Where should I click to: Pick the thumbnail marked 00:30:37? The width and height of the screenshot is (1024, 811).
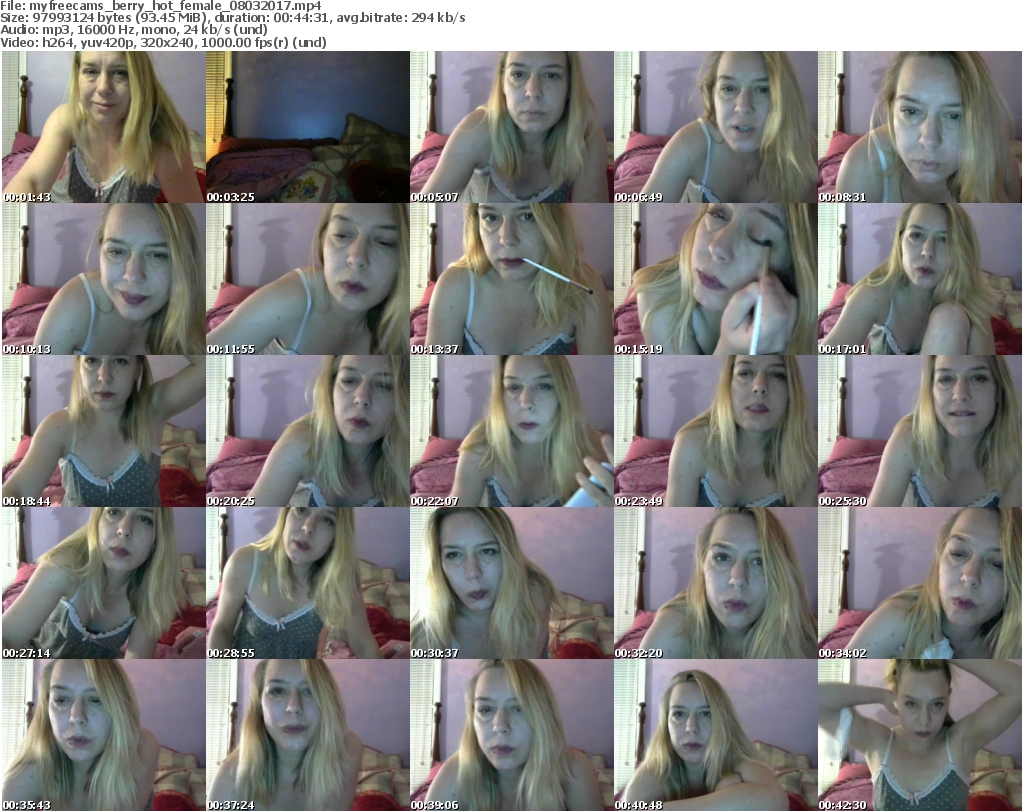[511, 583]
